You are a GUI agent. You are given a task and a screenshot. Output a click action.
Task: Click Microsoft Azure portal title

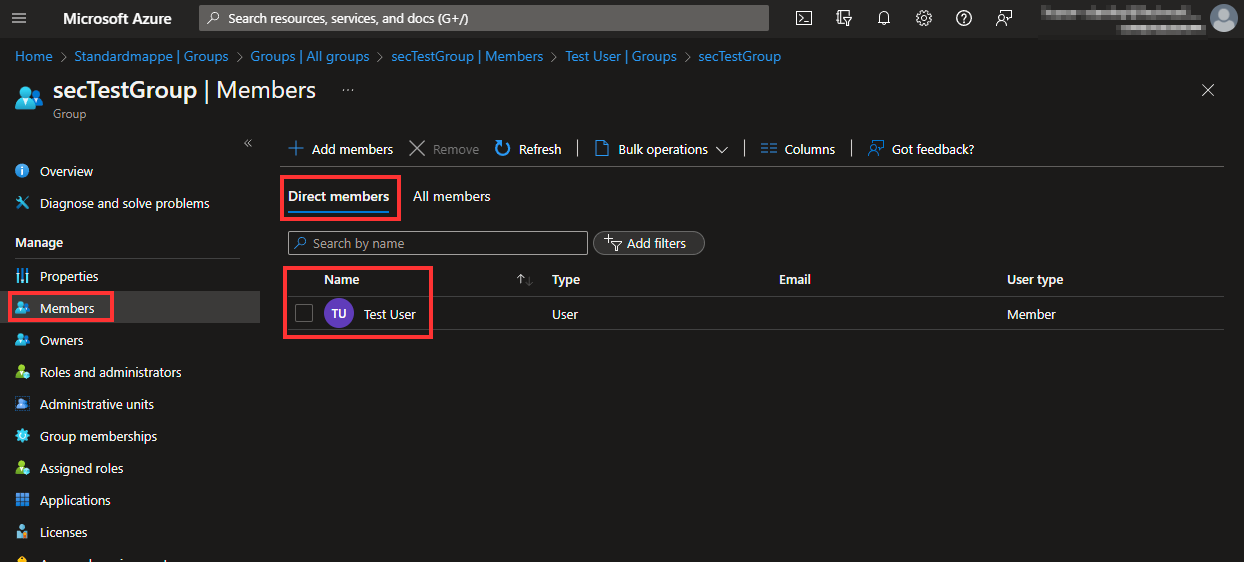117,18
